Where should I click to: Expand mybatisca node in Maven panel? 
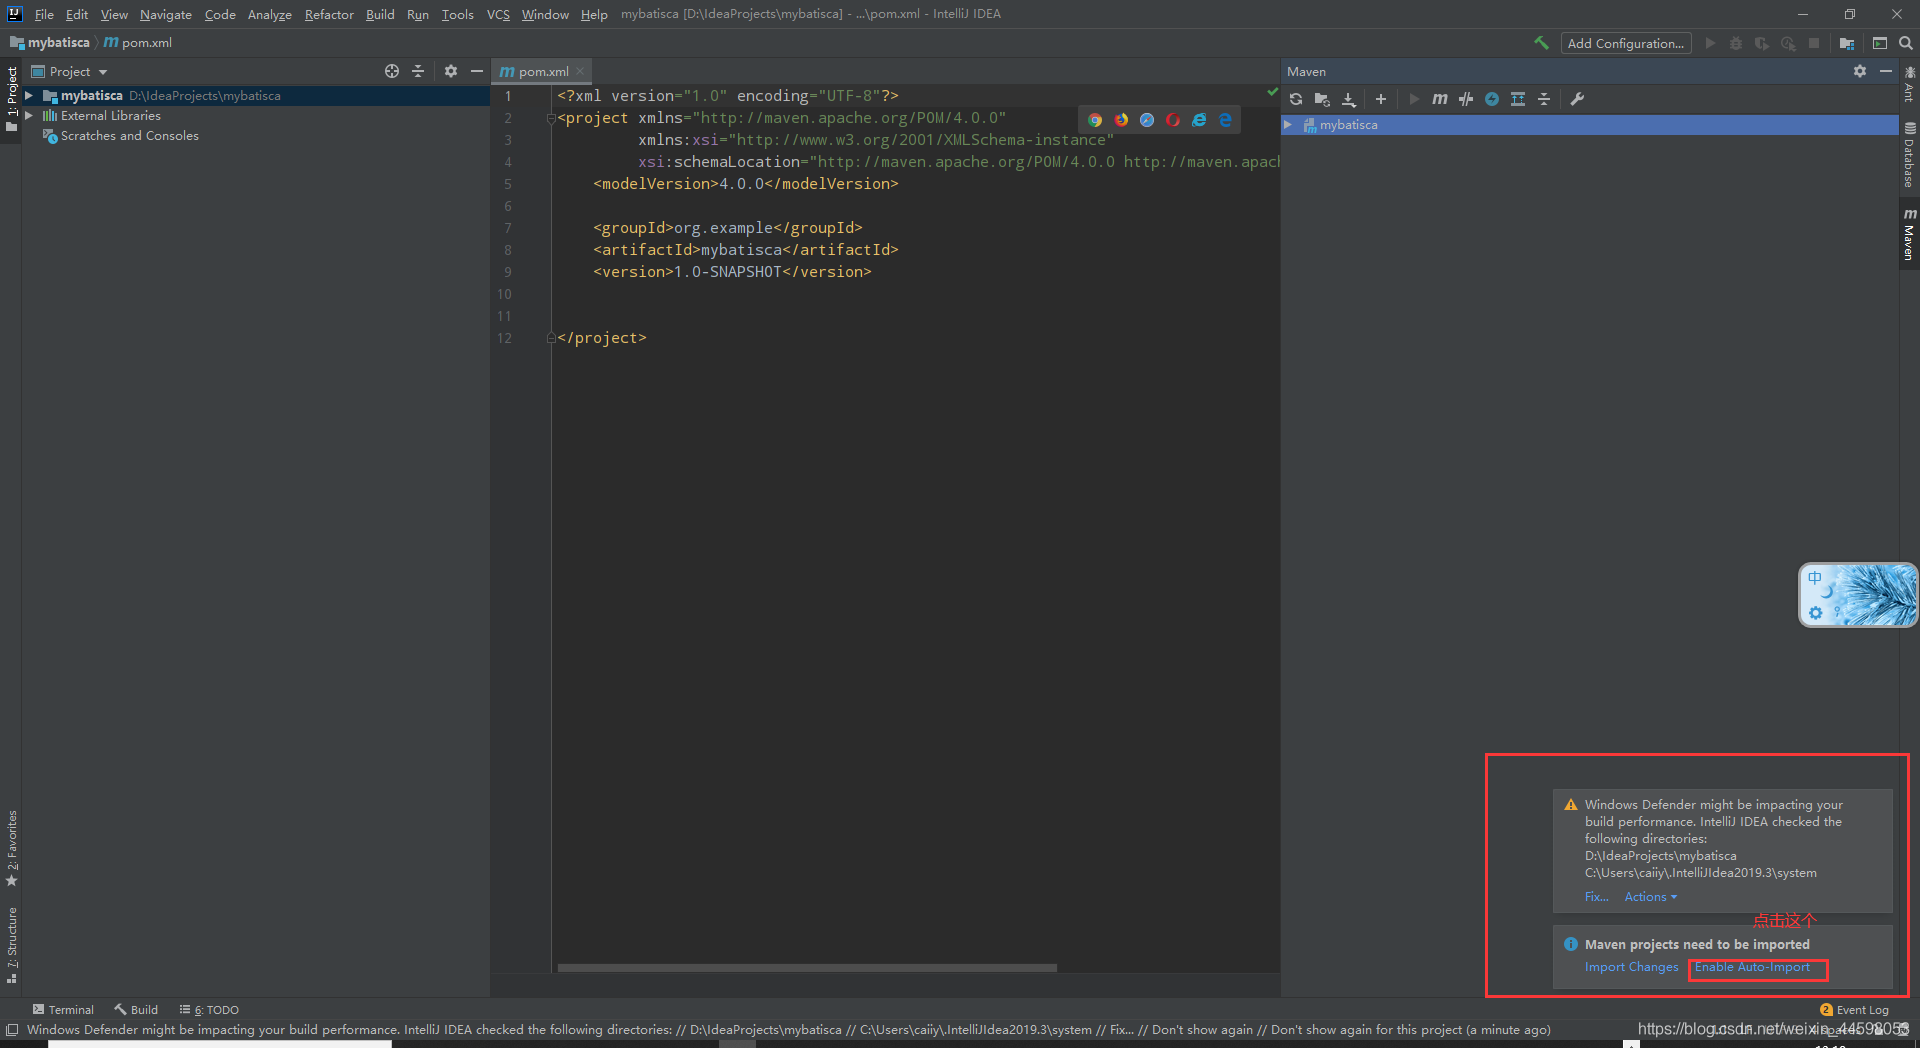tap(1288, 125)
